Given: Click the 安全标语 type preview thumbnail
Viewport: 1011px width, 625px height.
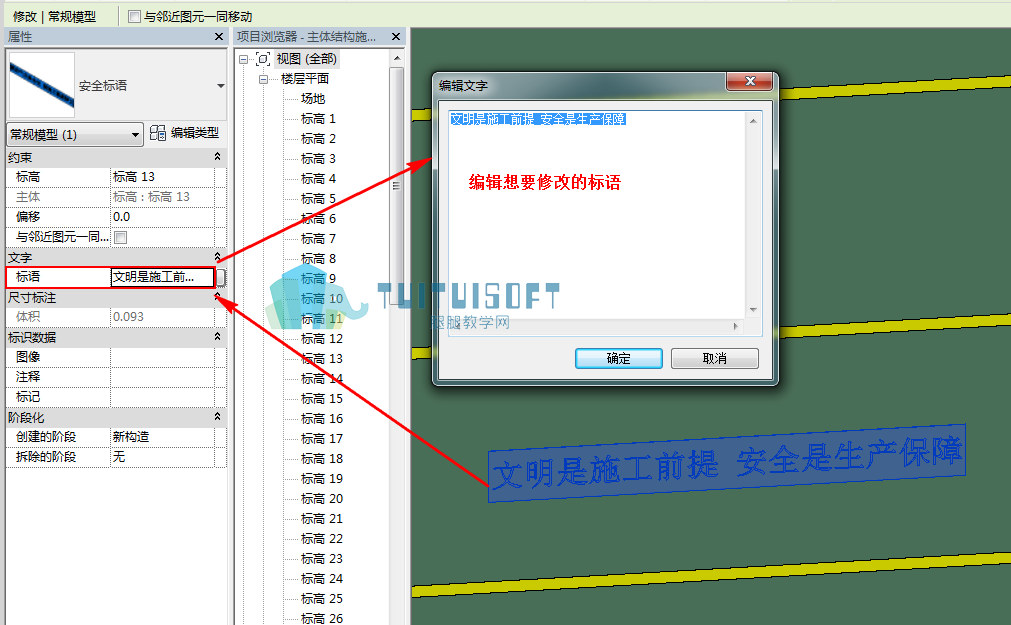Looking at the screenshot, I should tap(42, 85).
